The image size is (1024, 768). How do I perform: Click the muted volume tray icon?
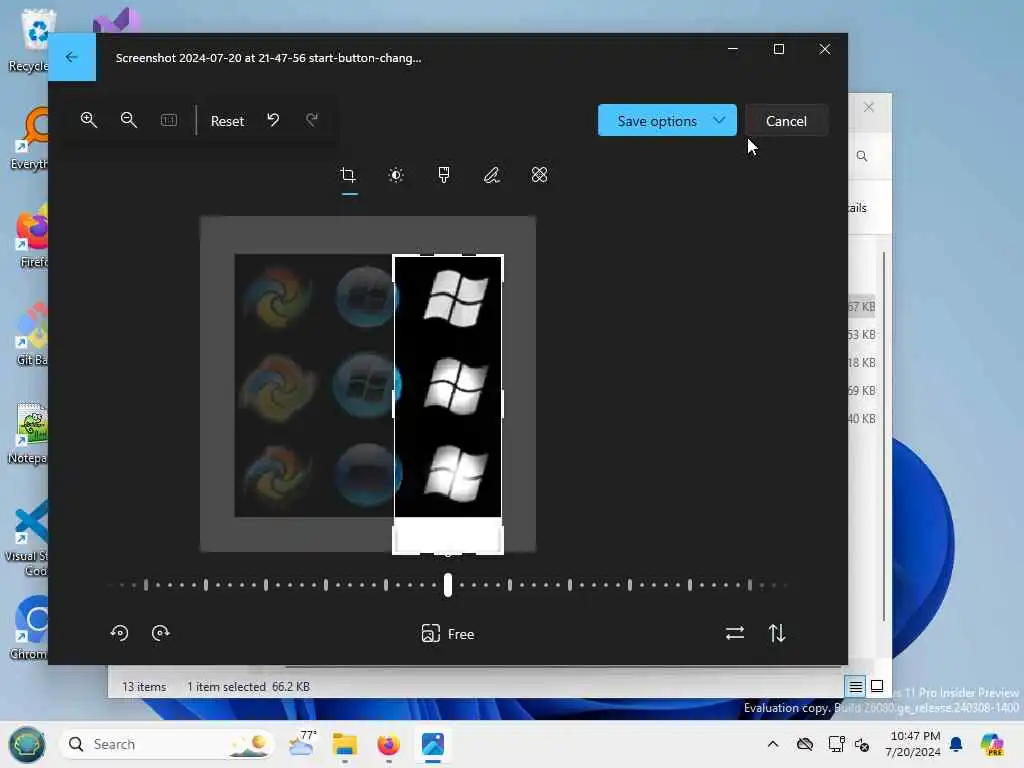coord(862,744)
